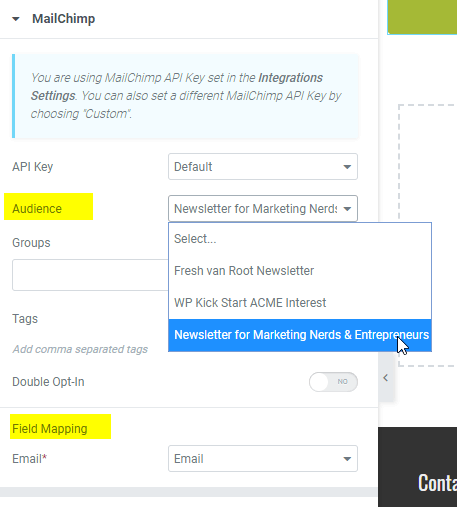Click the Tags label

(25, 319)
